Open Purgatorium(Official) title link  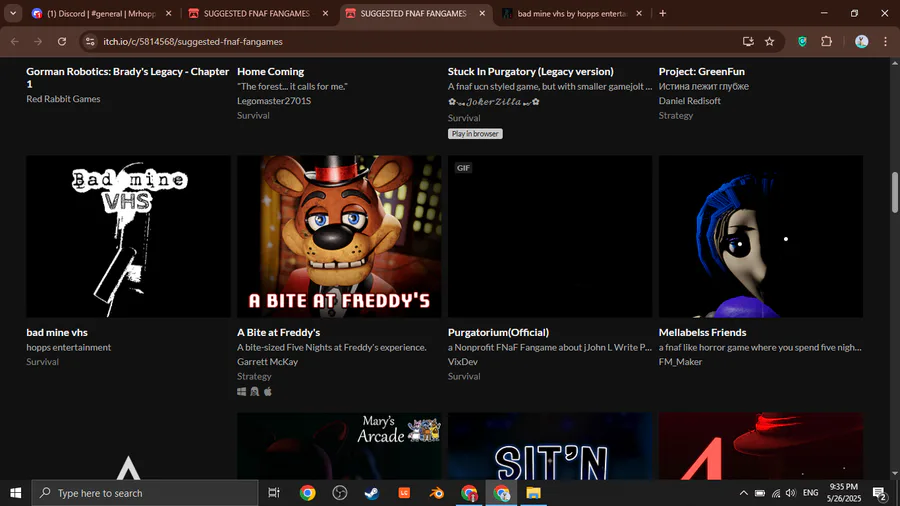(498, 332)
